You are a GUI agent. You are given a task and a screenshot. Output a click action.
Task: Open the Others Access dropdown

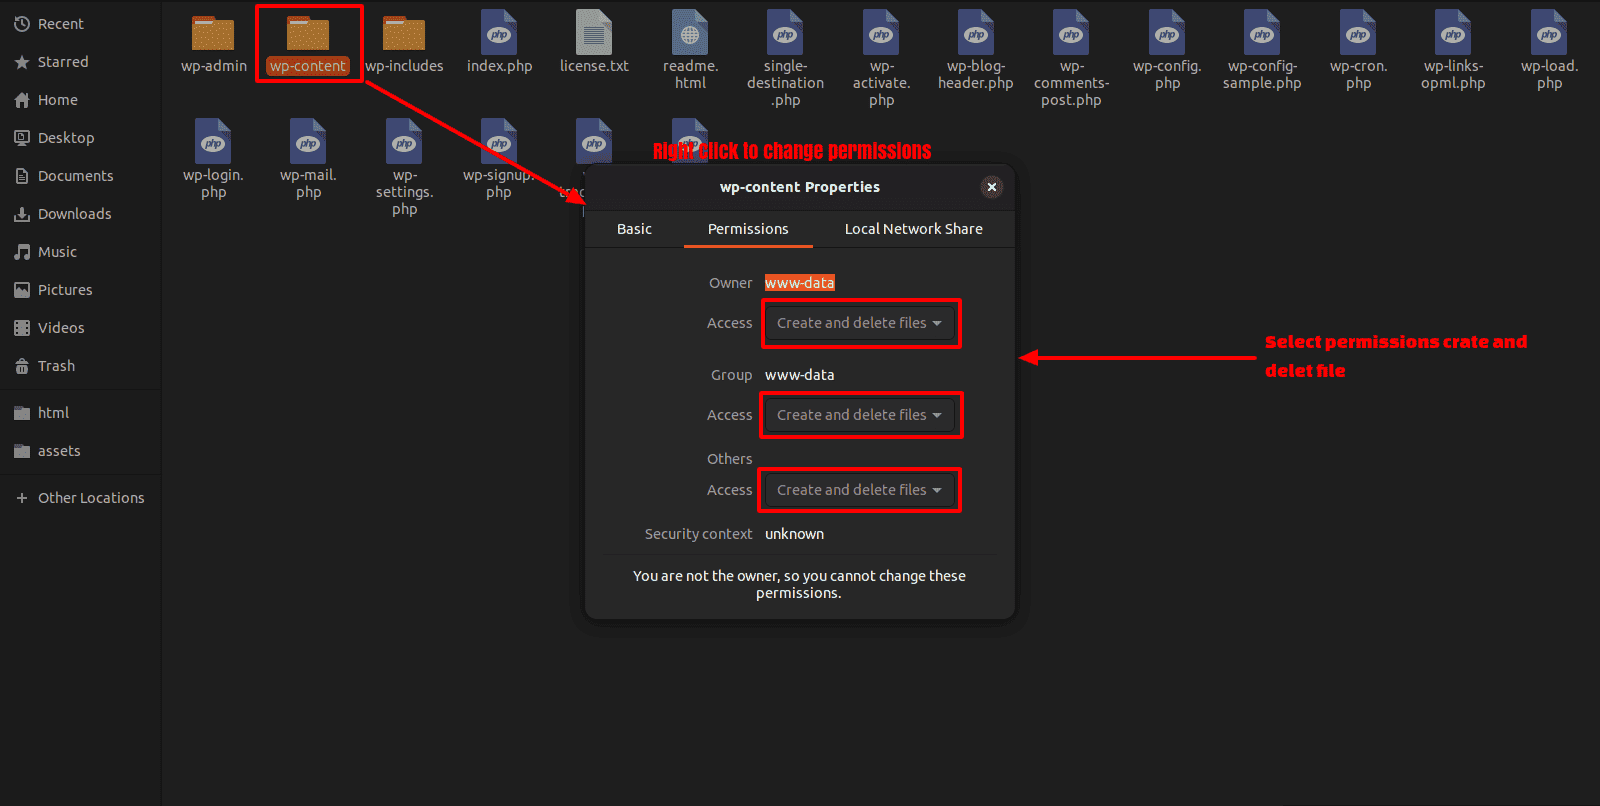(860, 490)
